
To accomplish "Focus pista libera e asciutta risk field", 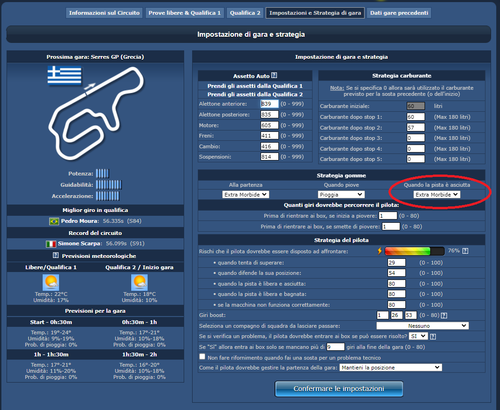I will [x=396, y=284].
